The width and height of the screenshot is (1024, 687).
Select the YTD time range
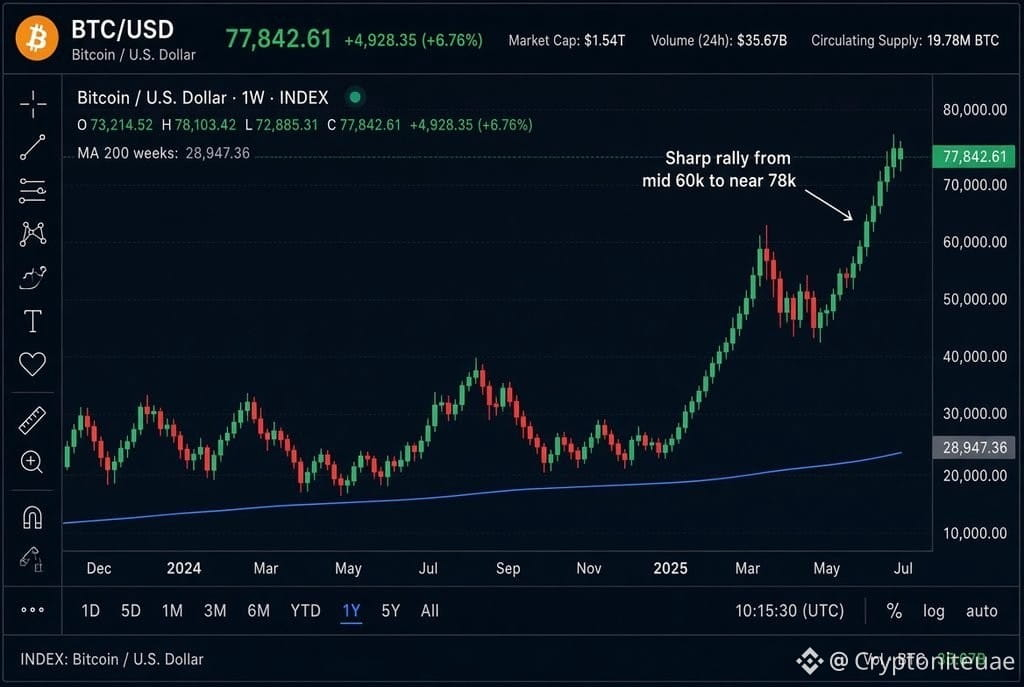coord(306,611)
